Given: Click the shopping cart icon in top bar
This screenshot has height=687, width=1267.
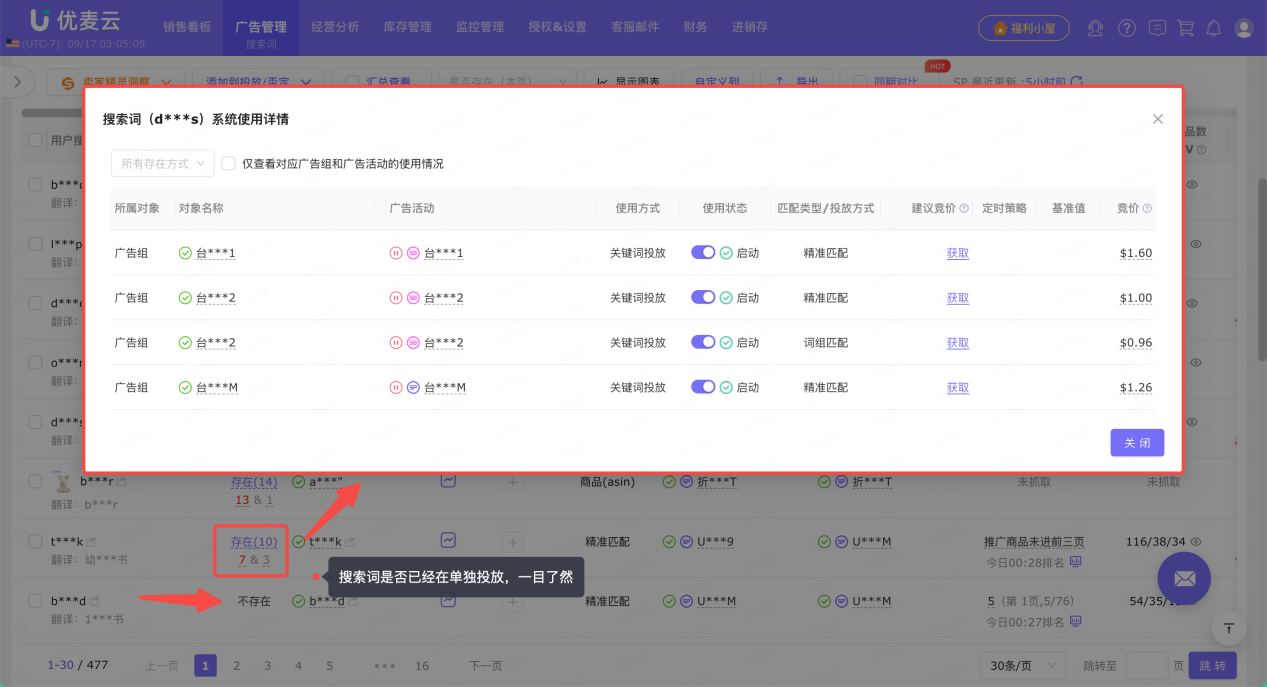Looking at the screenshot, I should pyautogui.click(x=1185, y=28).
